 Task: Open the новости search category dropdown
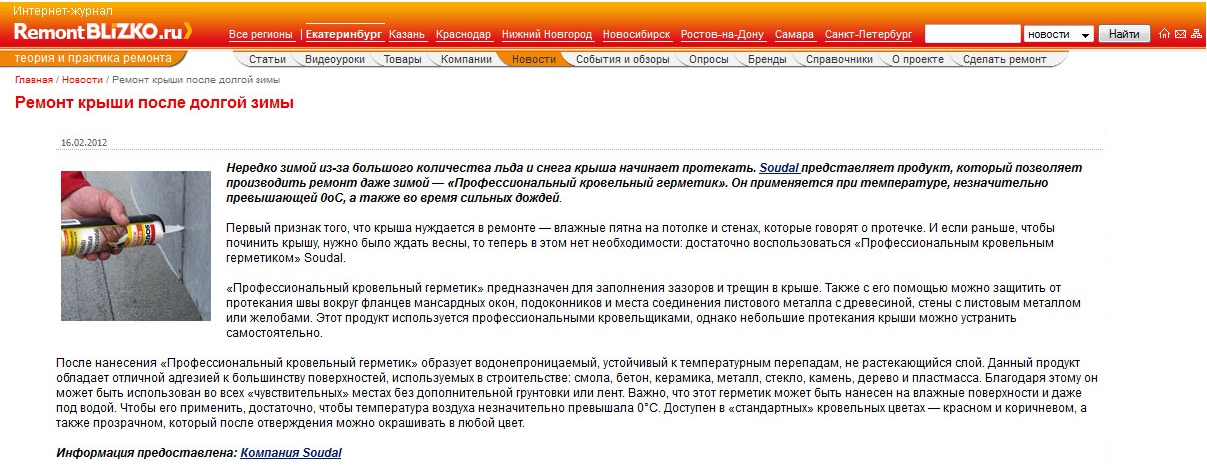1058,34
